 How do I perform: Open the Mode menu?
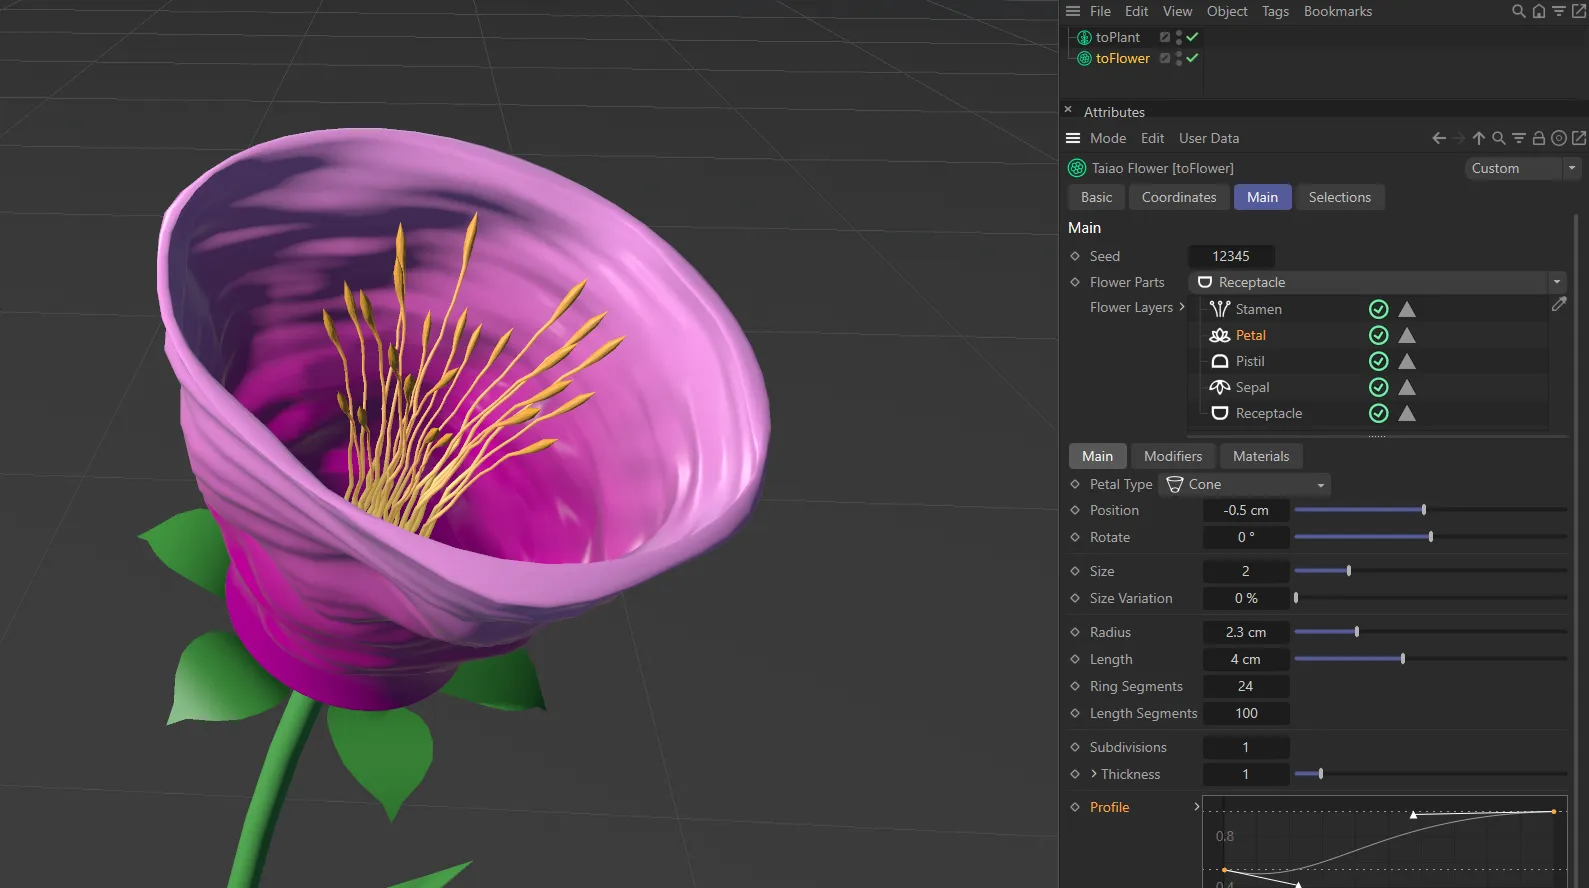click(x=1108, y=138)
